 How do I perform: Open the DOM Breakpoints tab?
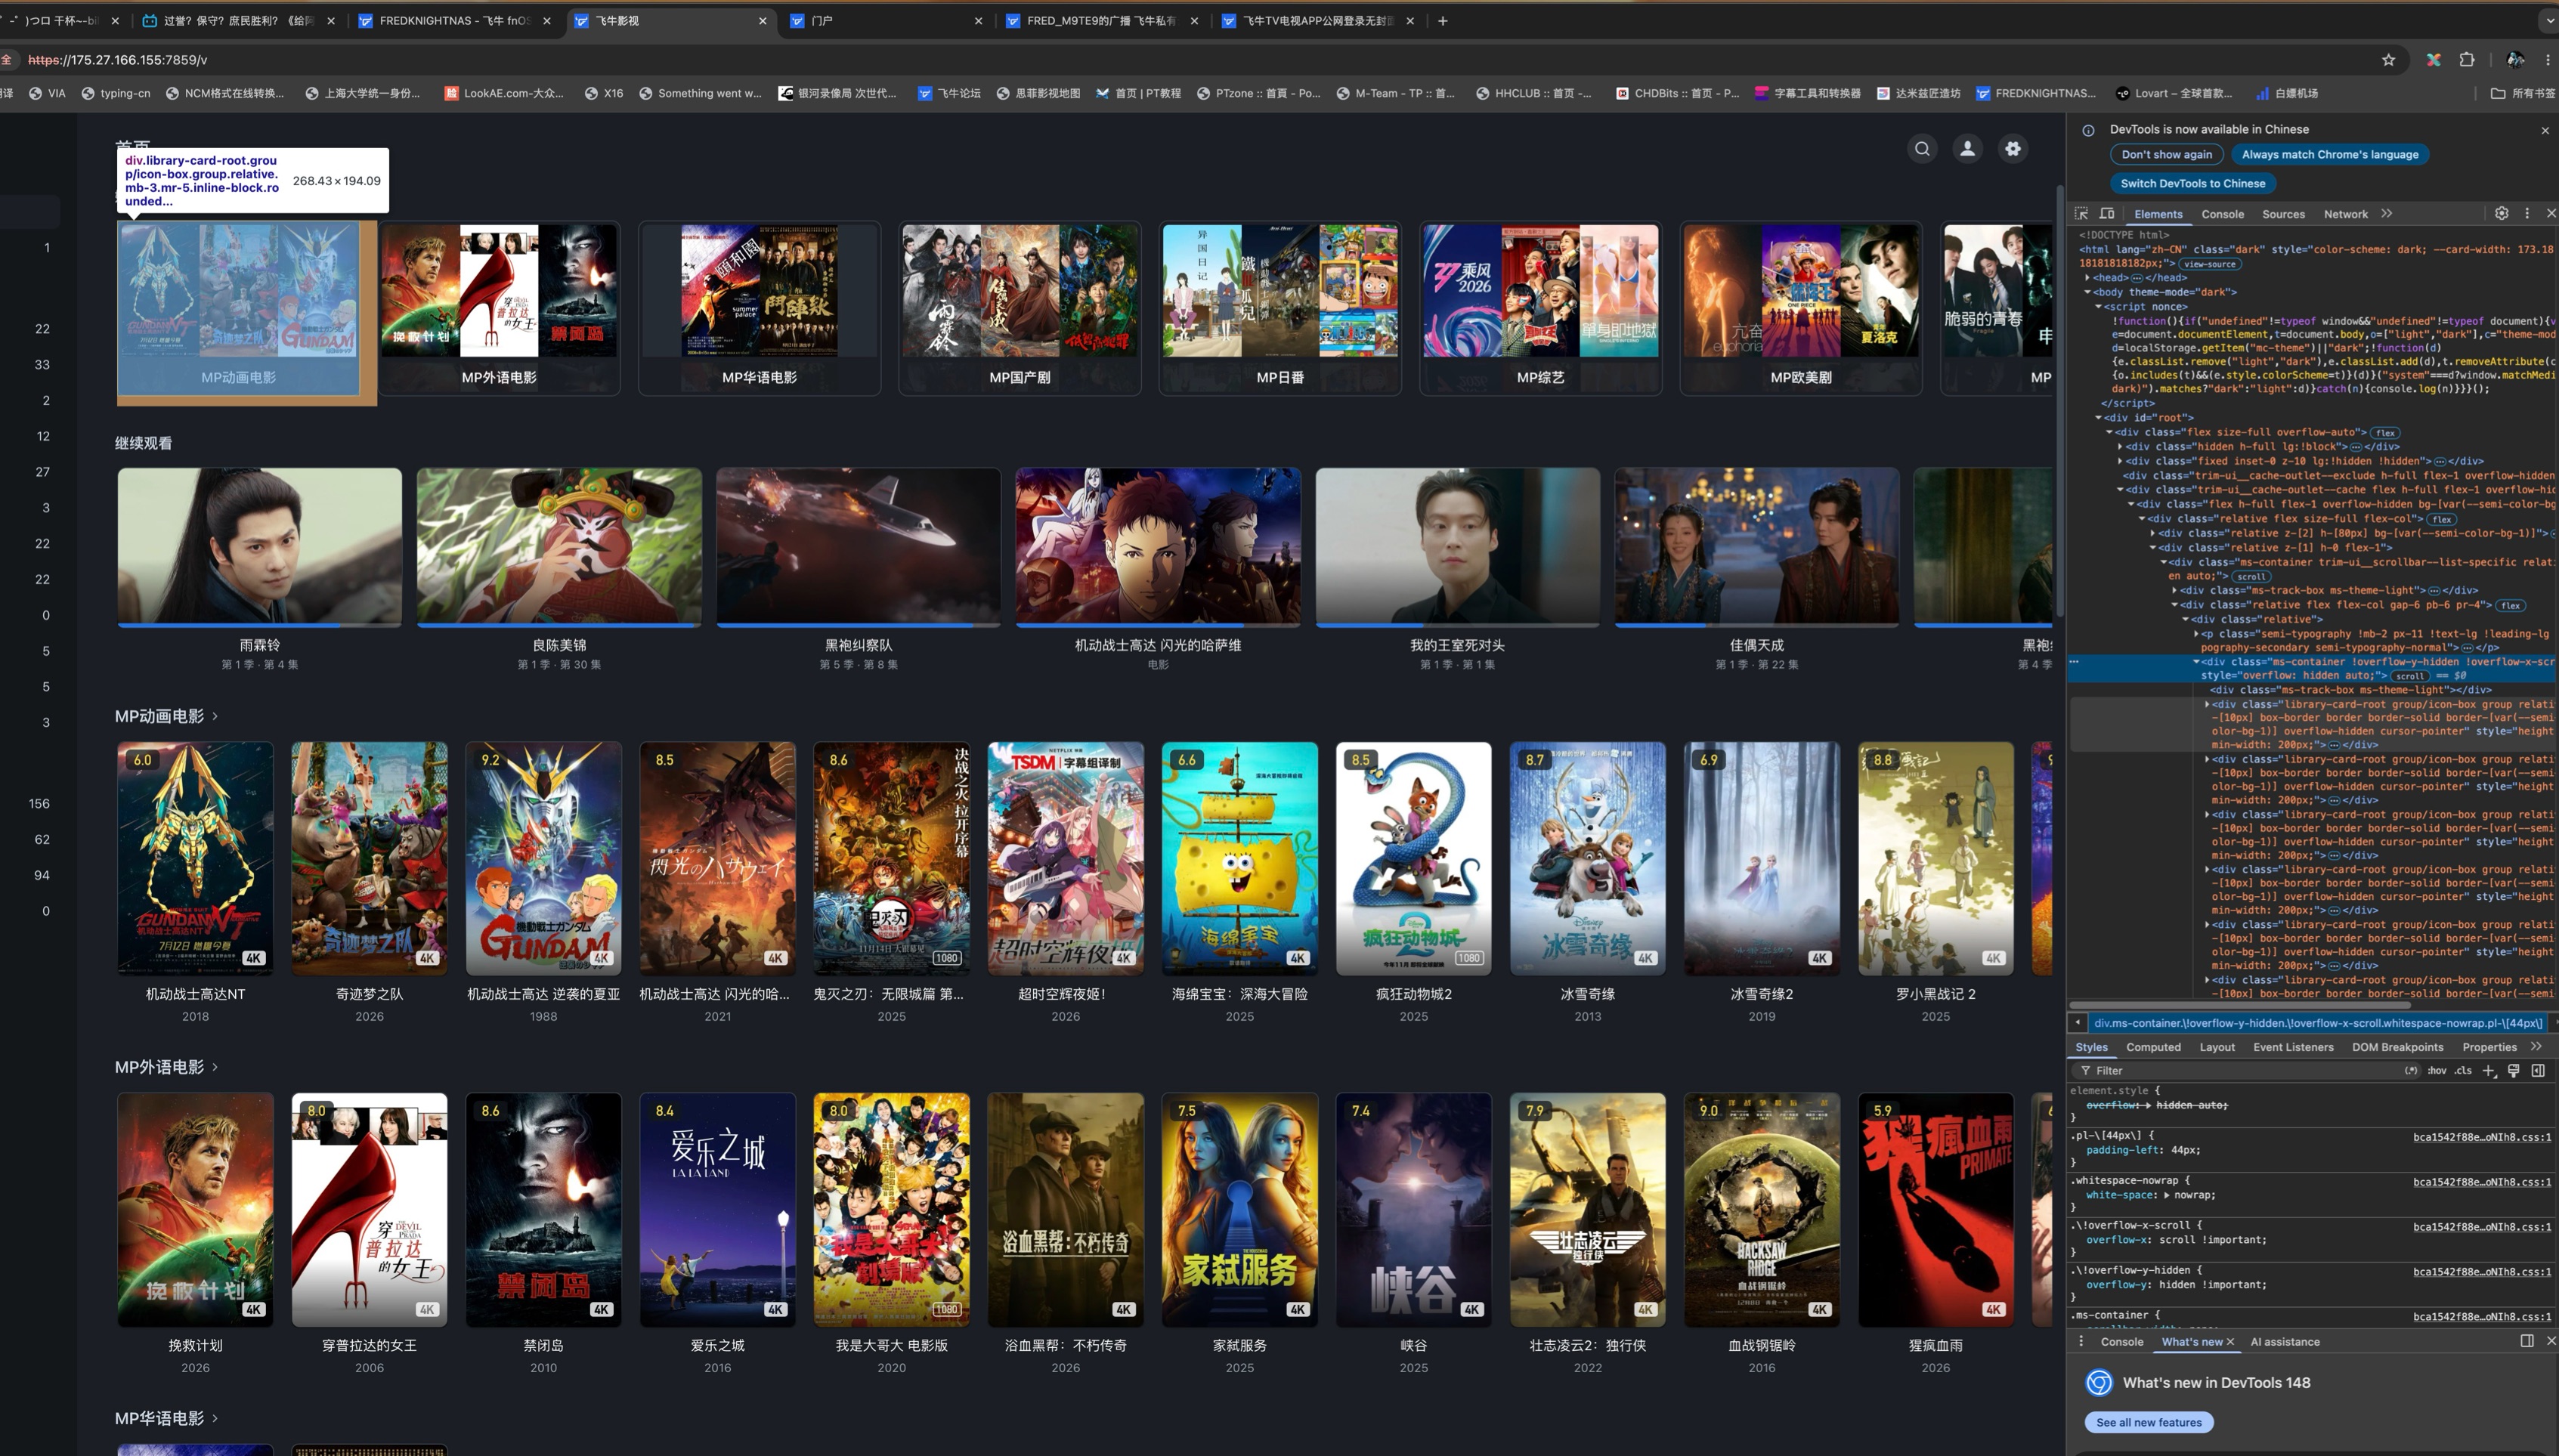click(x=2397, y=1047)
